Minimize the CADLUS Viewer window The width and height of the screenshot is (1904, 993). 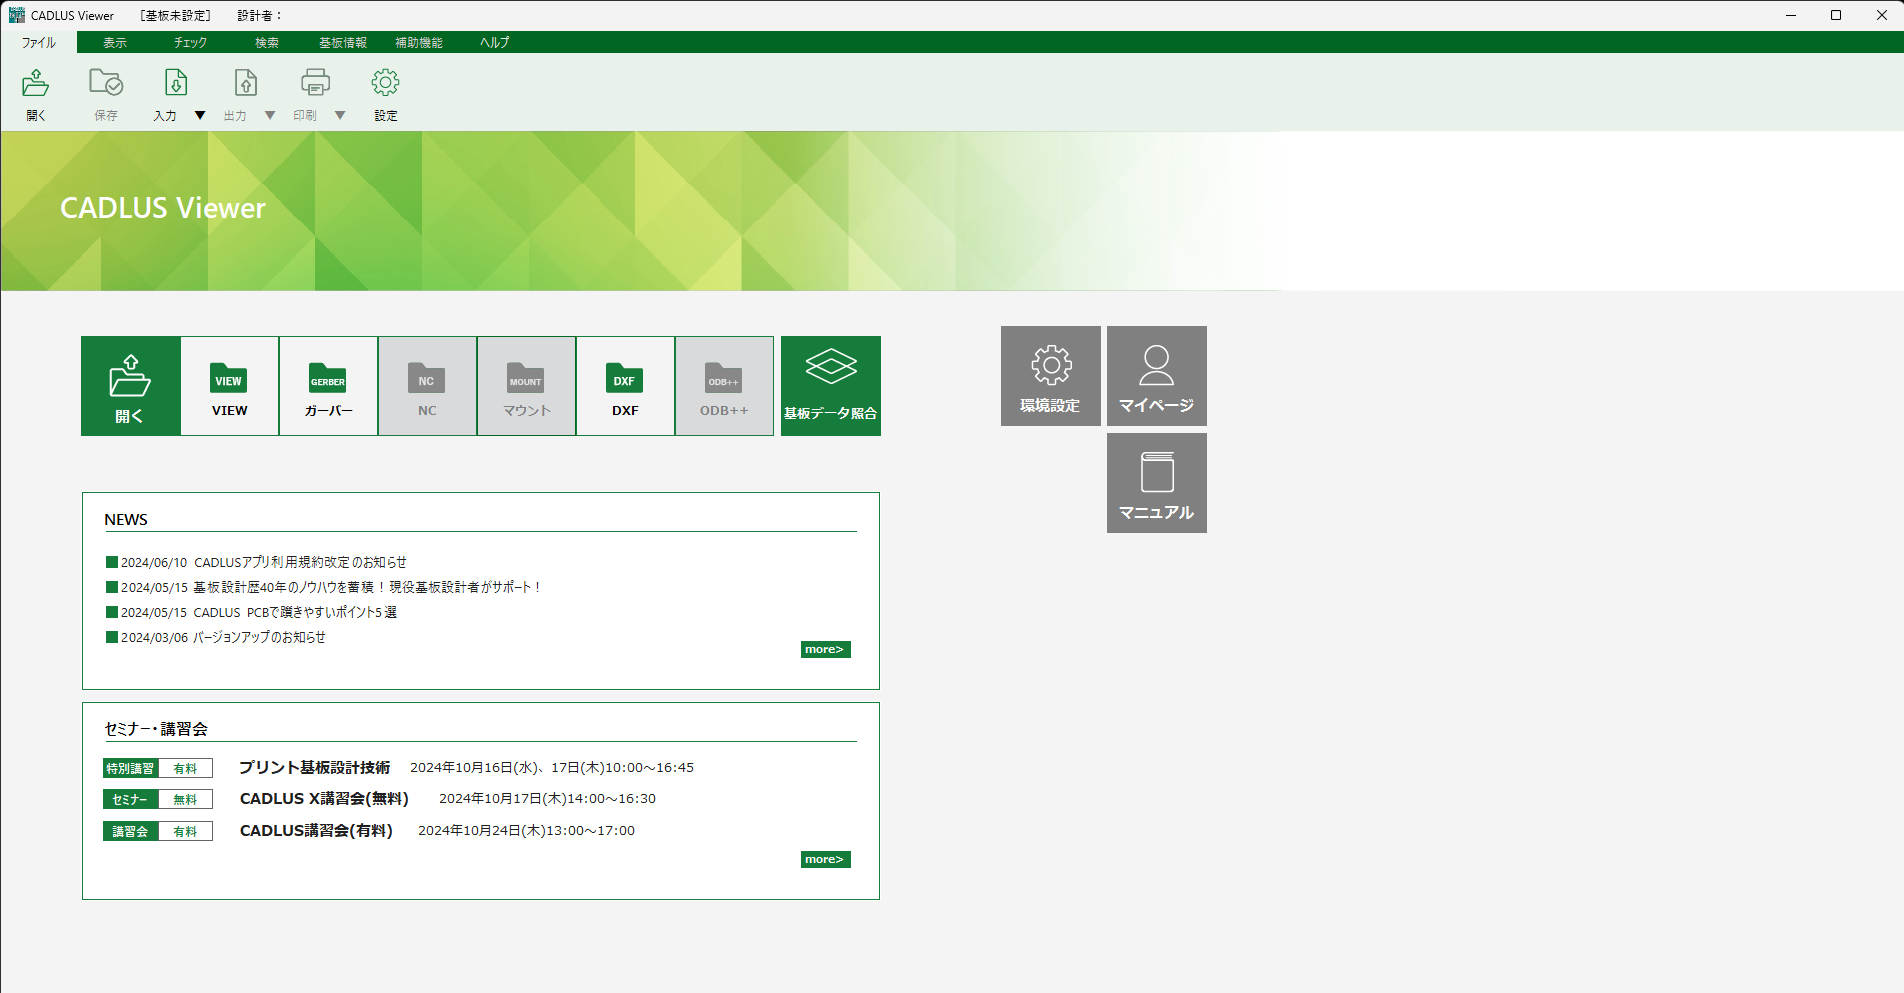[x=1790, y=15]
